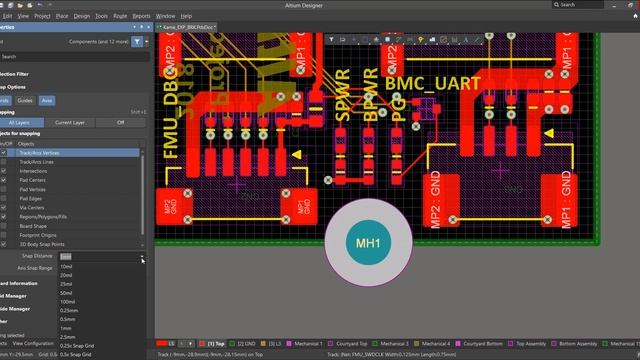Select the move objects cross icon in Active Bar
The height and width of the screenshot is (360, 640).
click(353, 40)
